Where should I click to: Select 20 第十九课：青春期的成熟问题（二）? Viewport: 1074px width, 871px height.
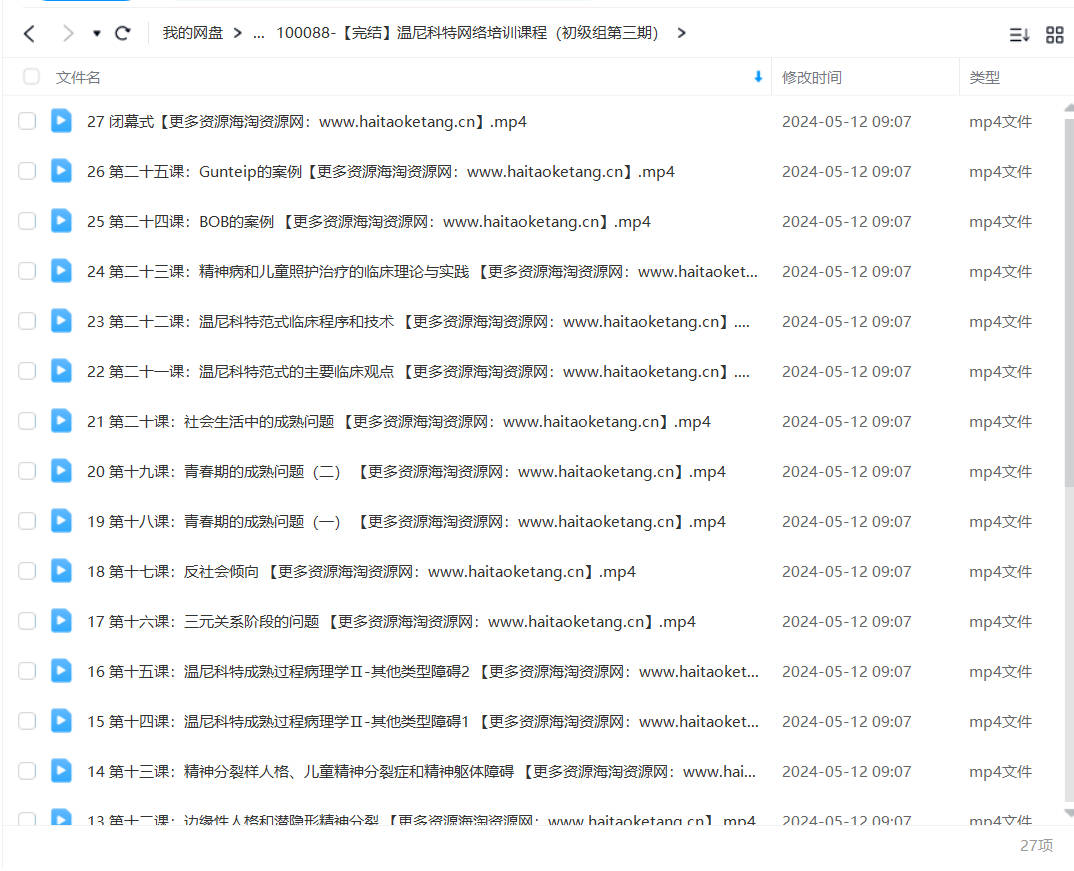[x=406, y=472]
